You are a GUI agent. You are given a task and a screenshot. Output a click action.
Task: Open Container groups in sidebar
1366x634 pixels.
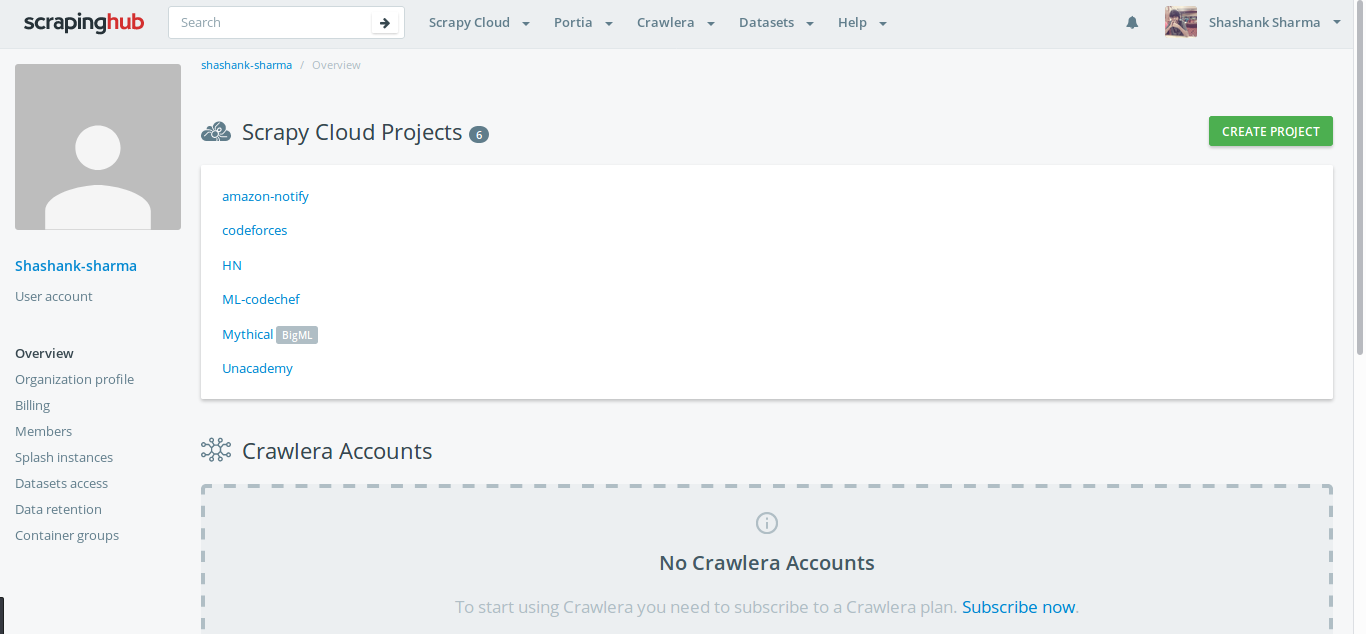click(x=67, y=535)
